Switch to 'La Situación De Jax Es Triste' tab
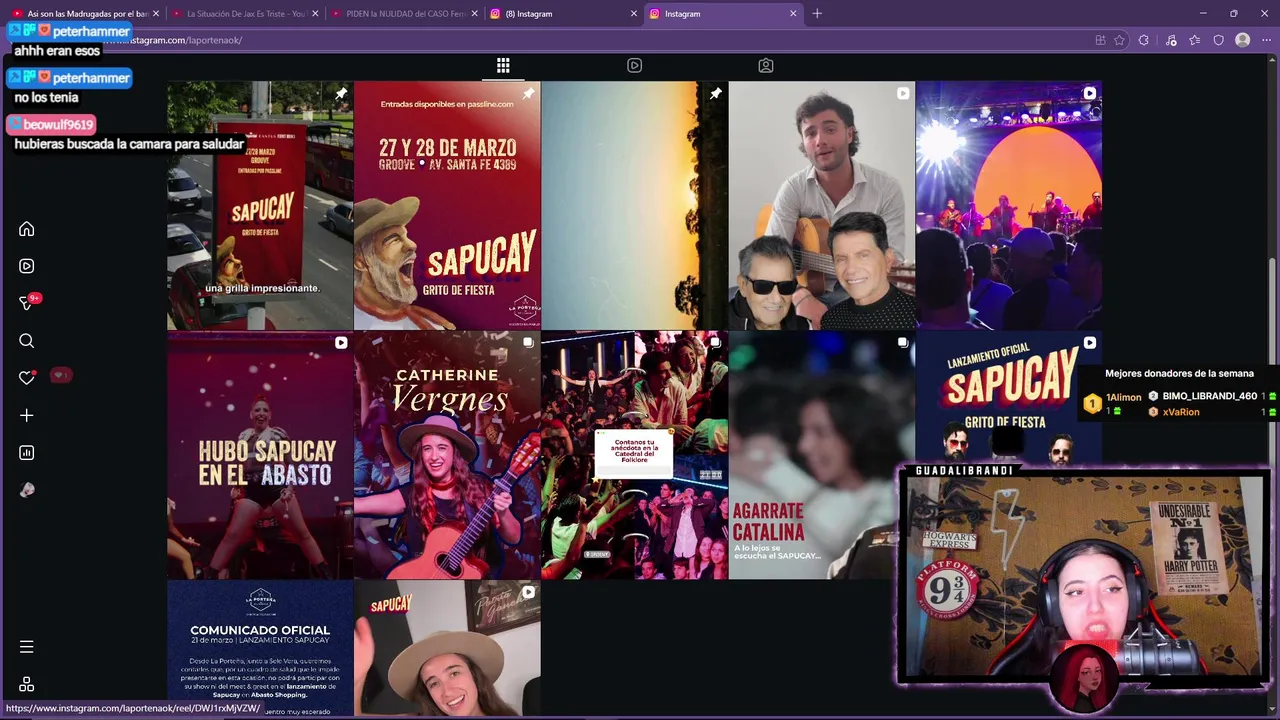 (x=245, y=14)
